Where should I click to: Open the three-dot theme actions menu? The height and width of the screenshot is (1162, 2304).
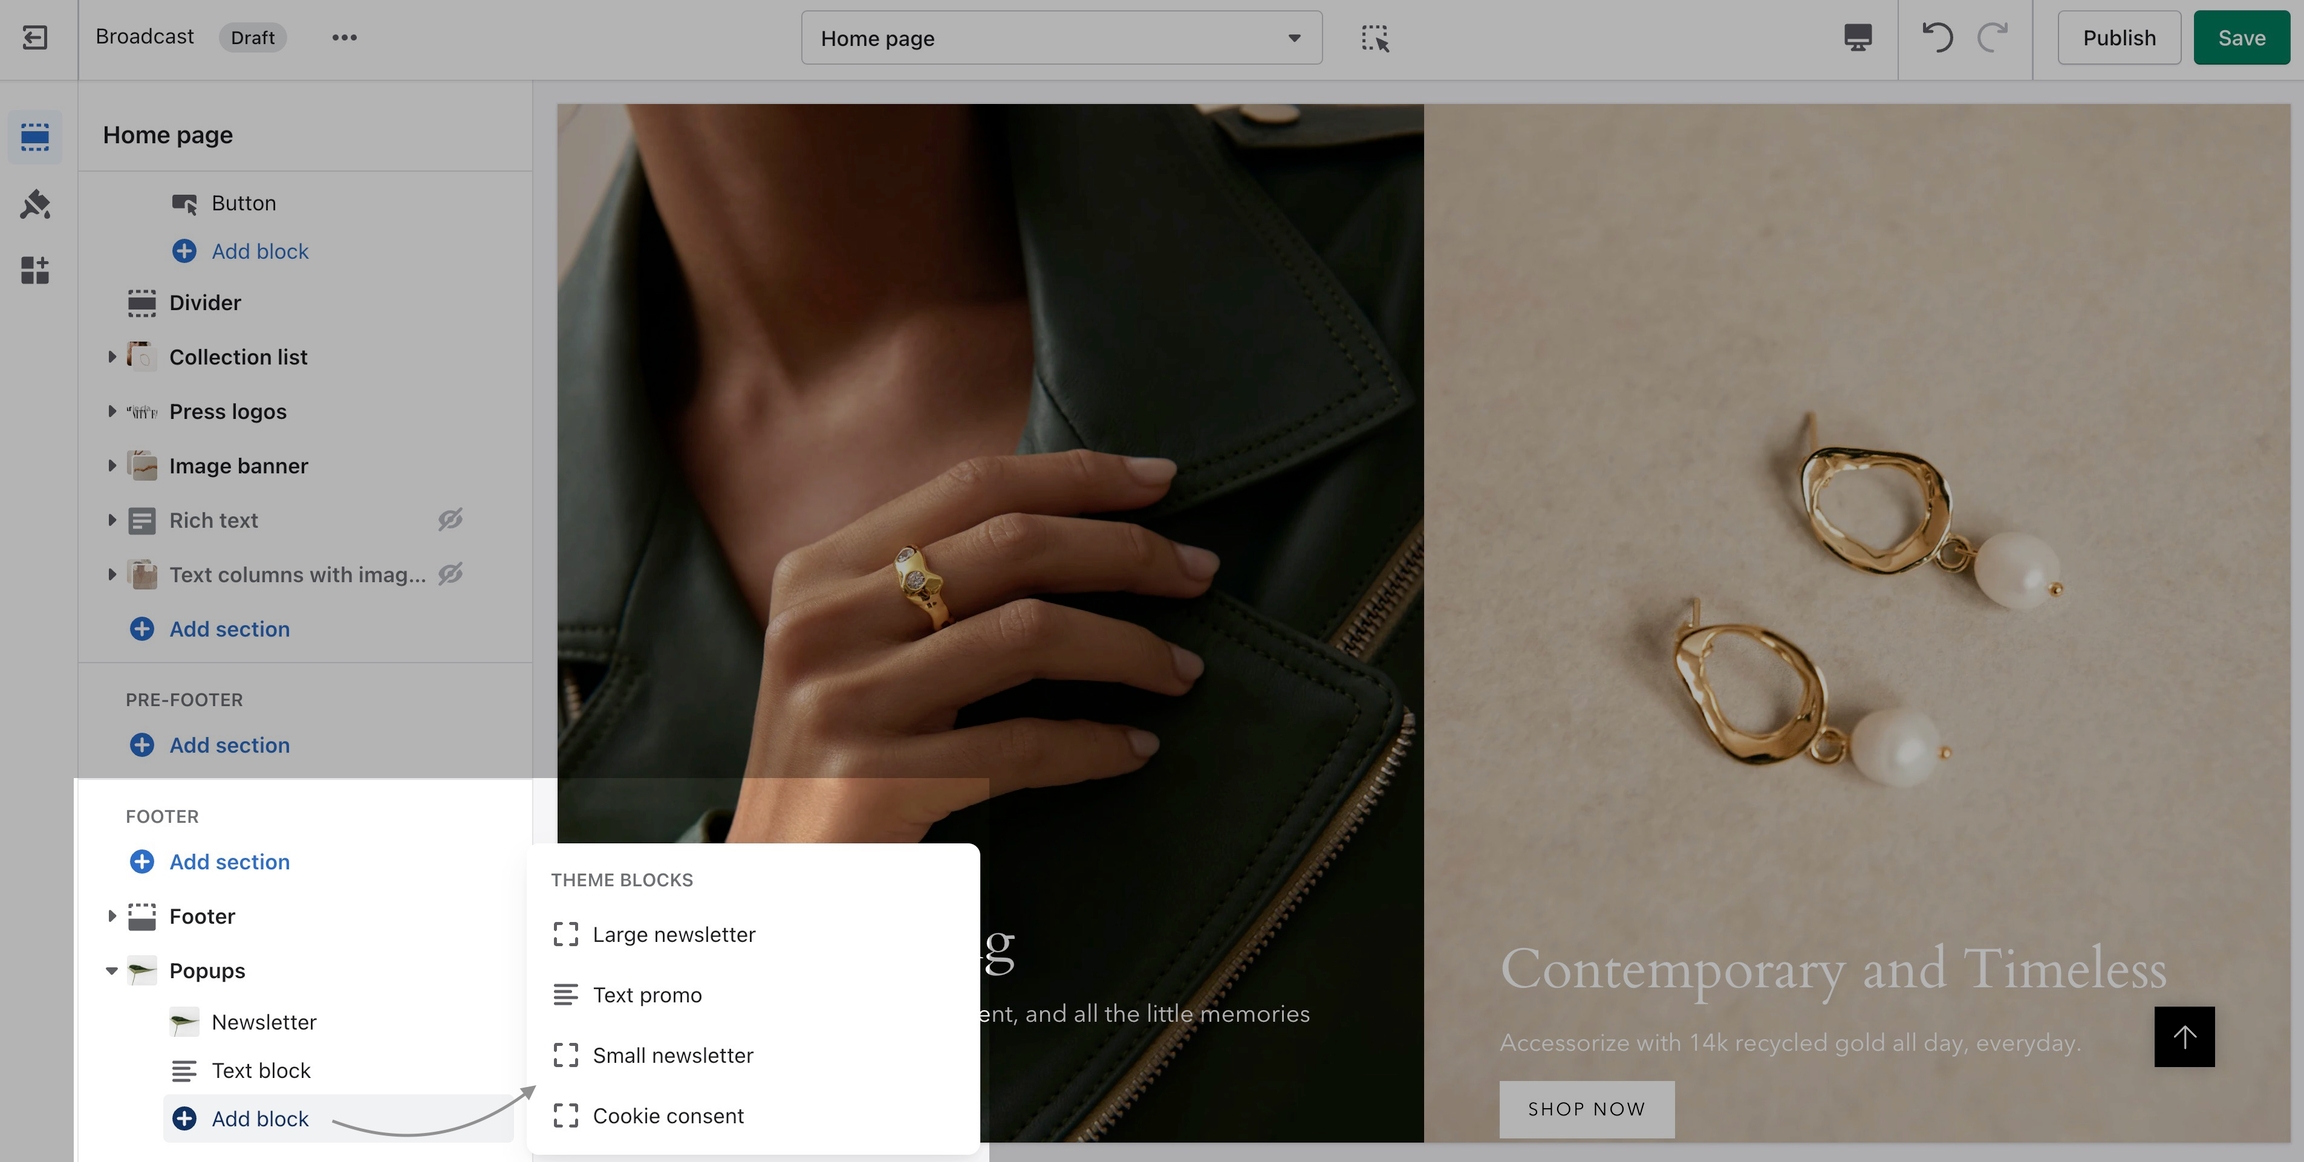(x=344, y=38)
